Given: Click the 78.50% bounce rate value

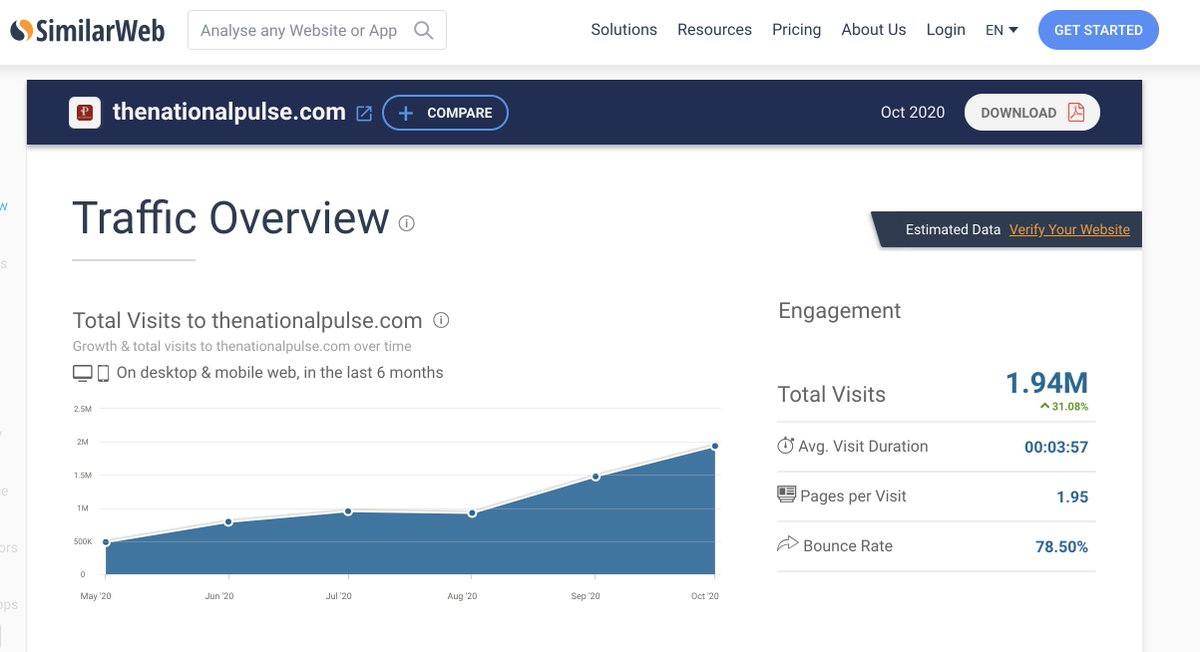Looking at the screenshot, I should pos(1061,547).
